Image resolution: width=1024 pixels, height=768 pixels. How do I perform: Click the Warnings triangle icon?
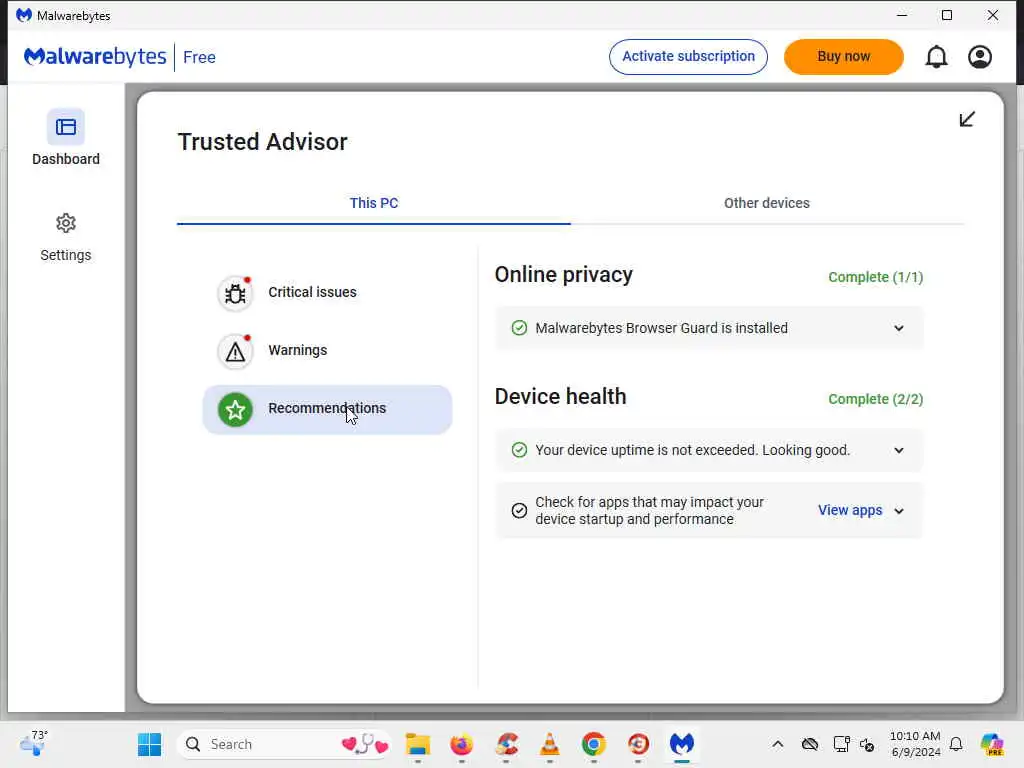(235, 351)
